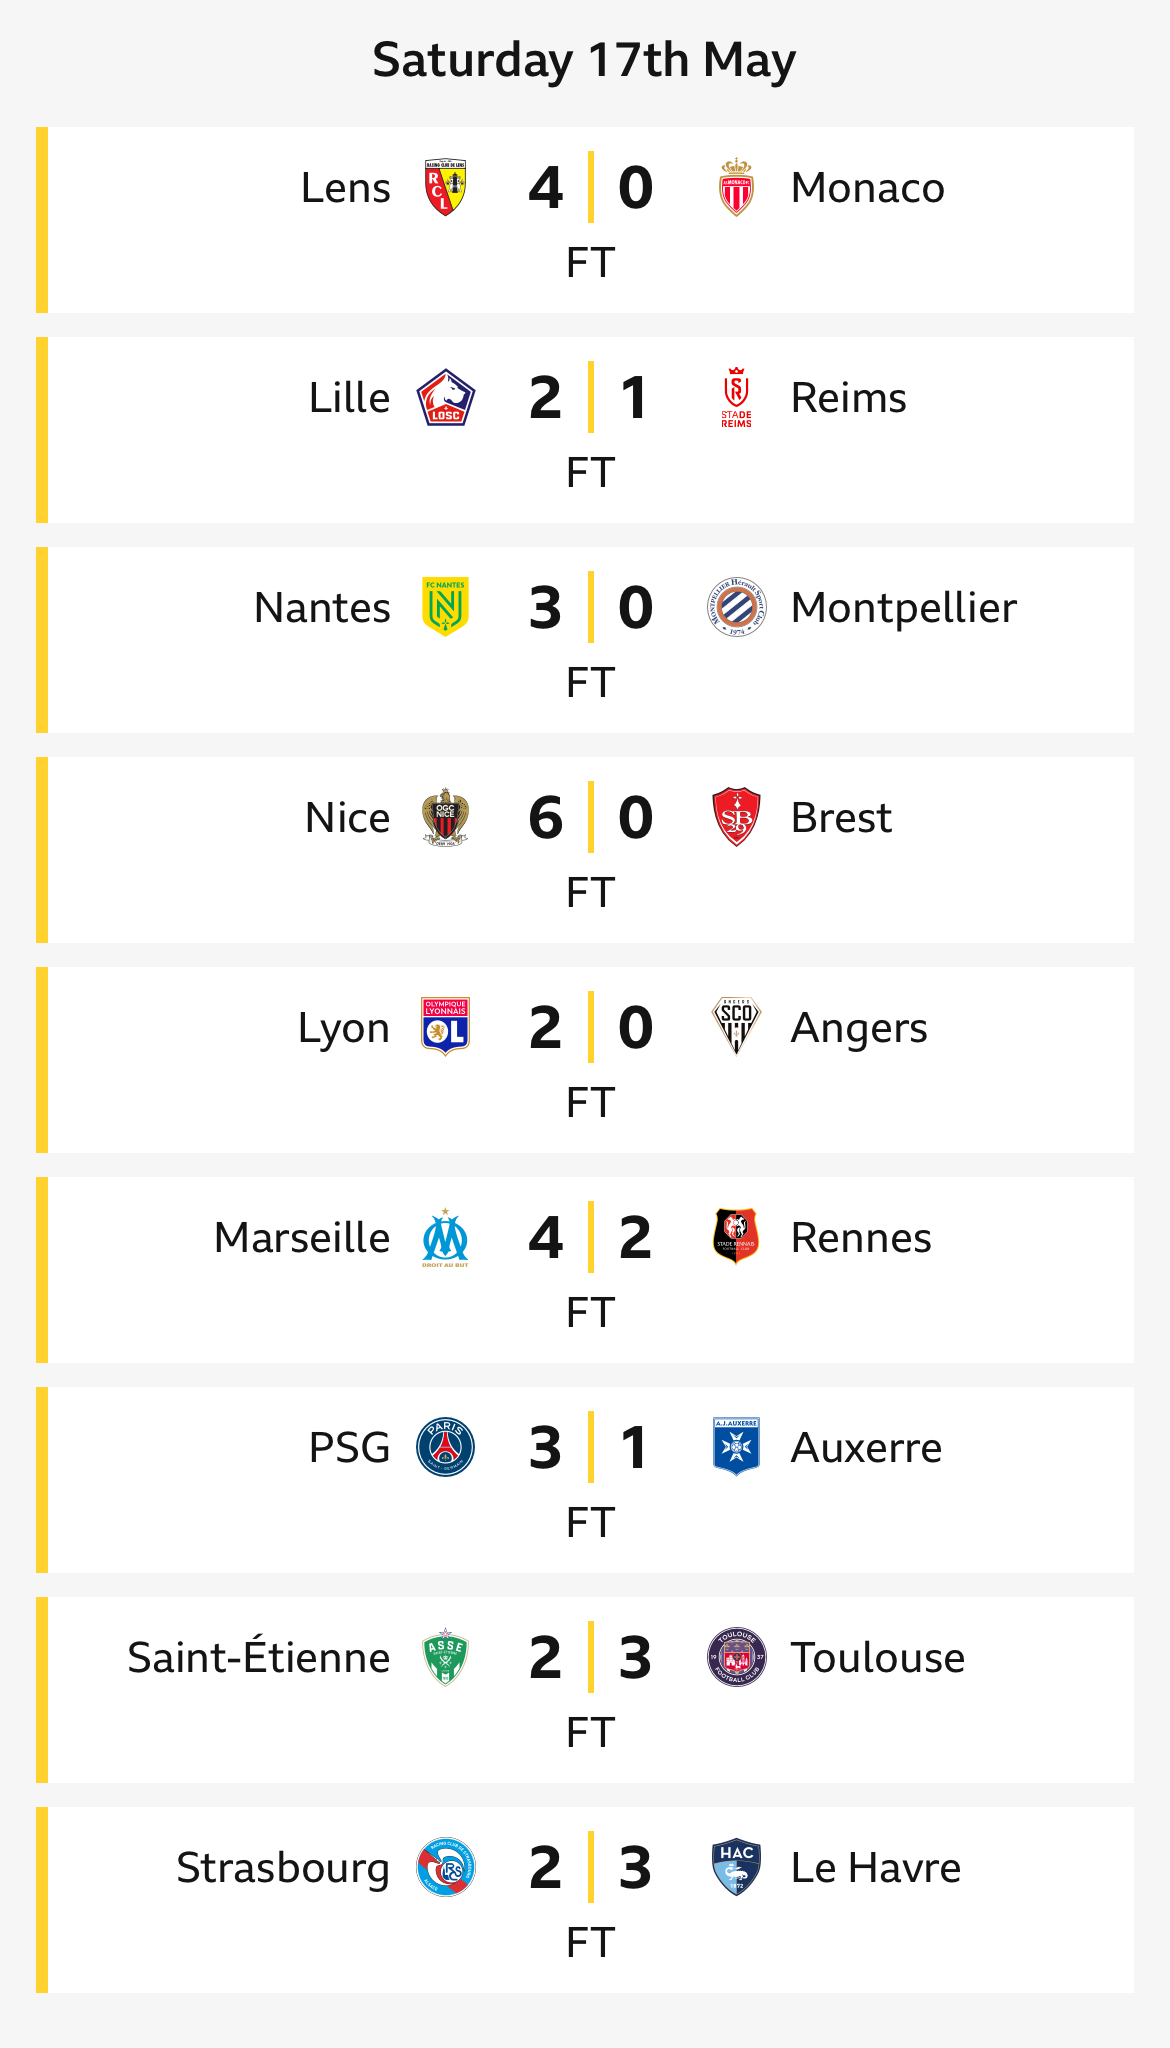Select the Marseille 4-2 Rennes score
The image size is (1170, 2048).
coord(590,1237)
